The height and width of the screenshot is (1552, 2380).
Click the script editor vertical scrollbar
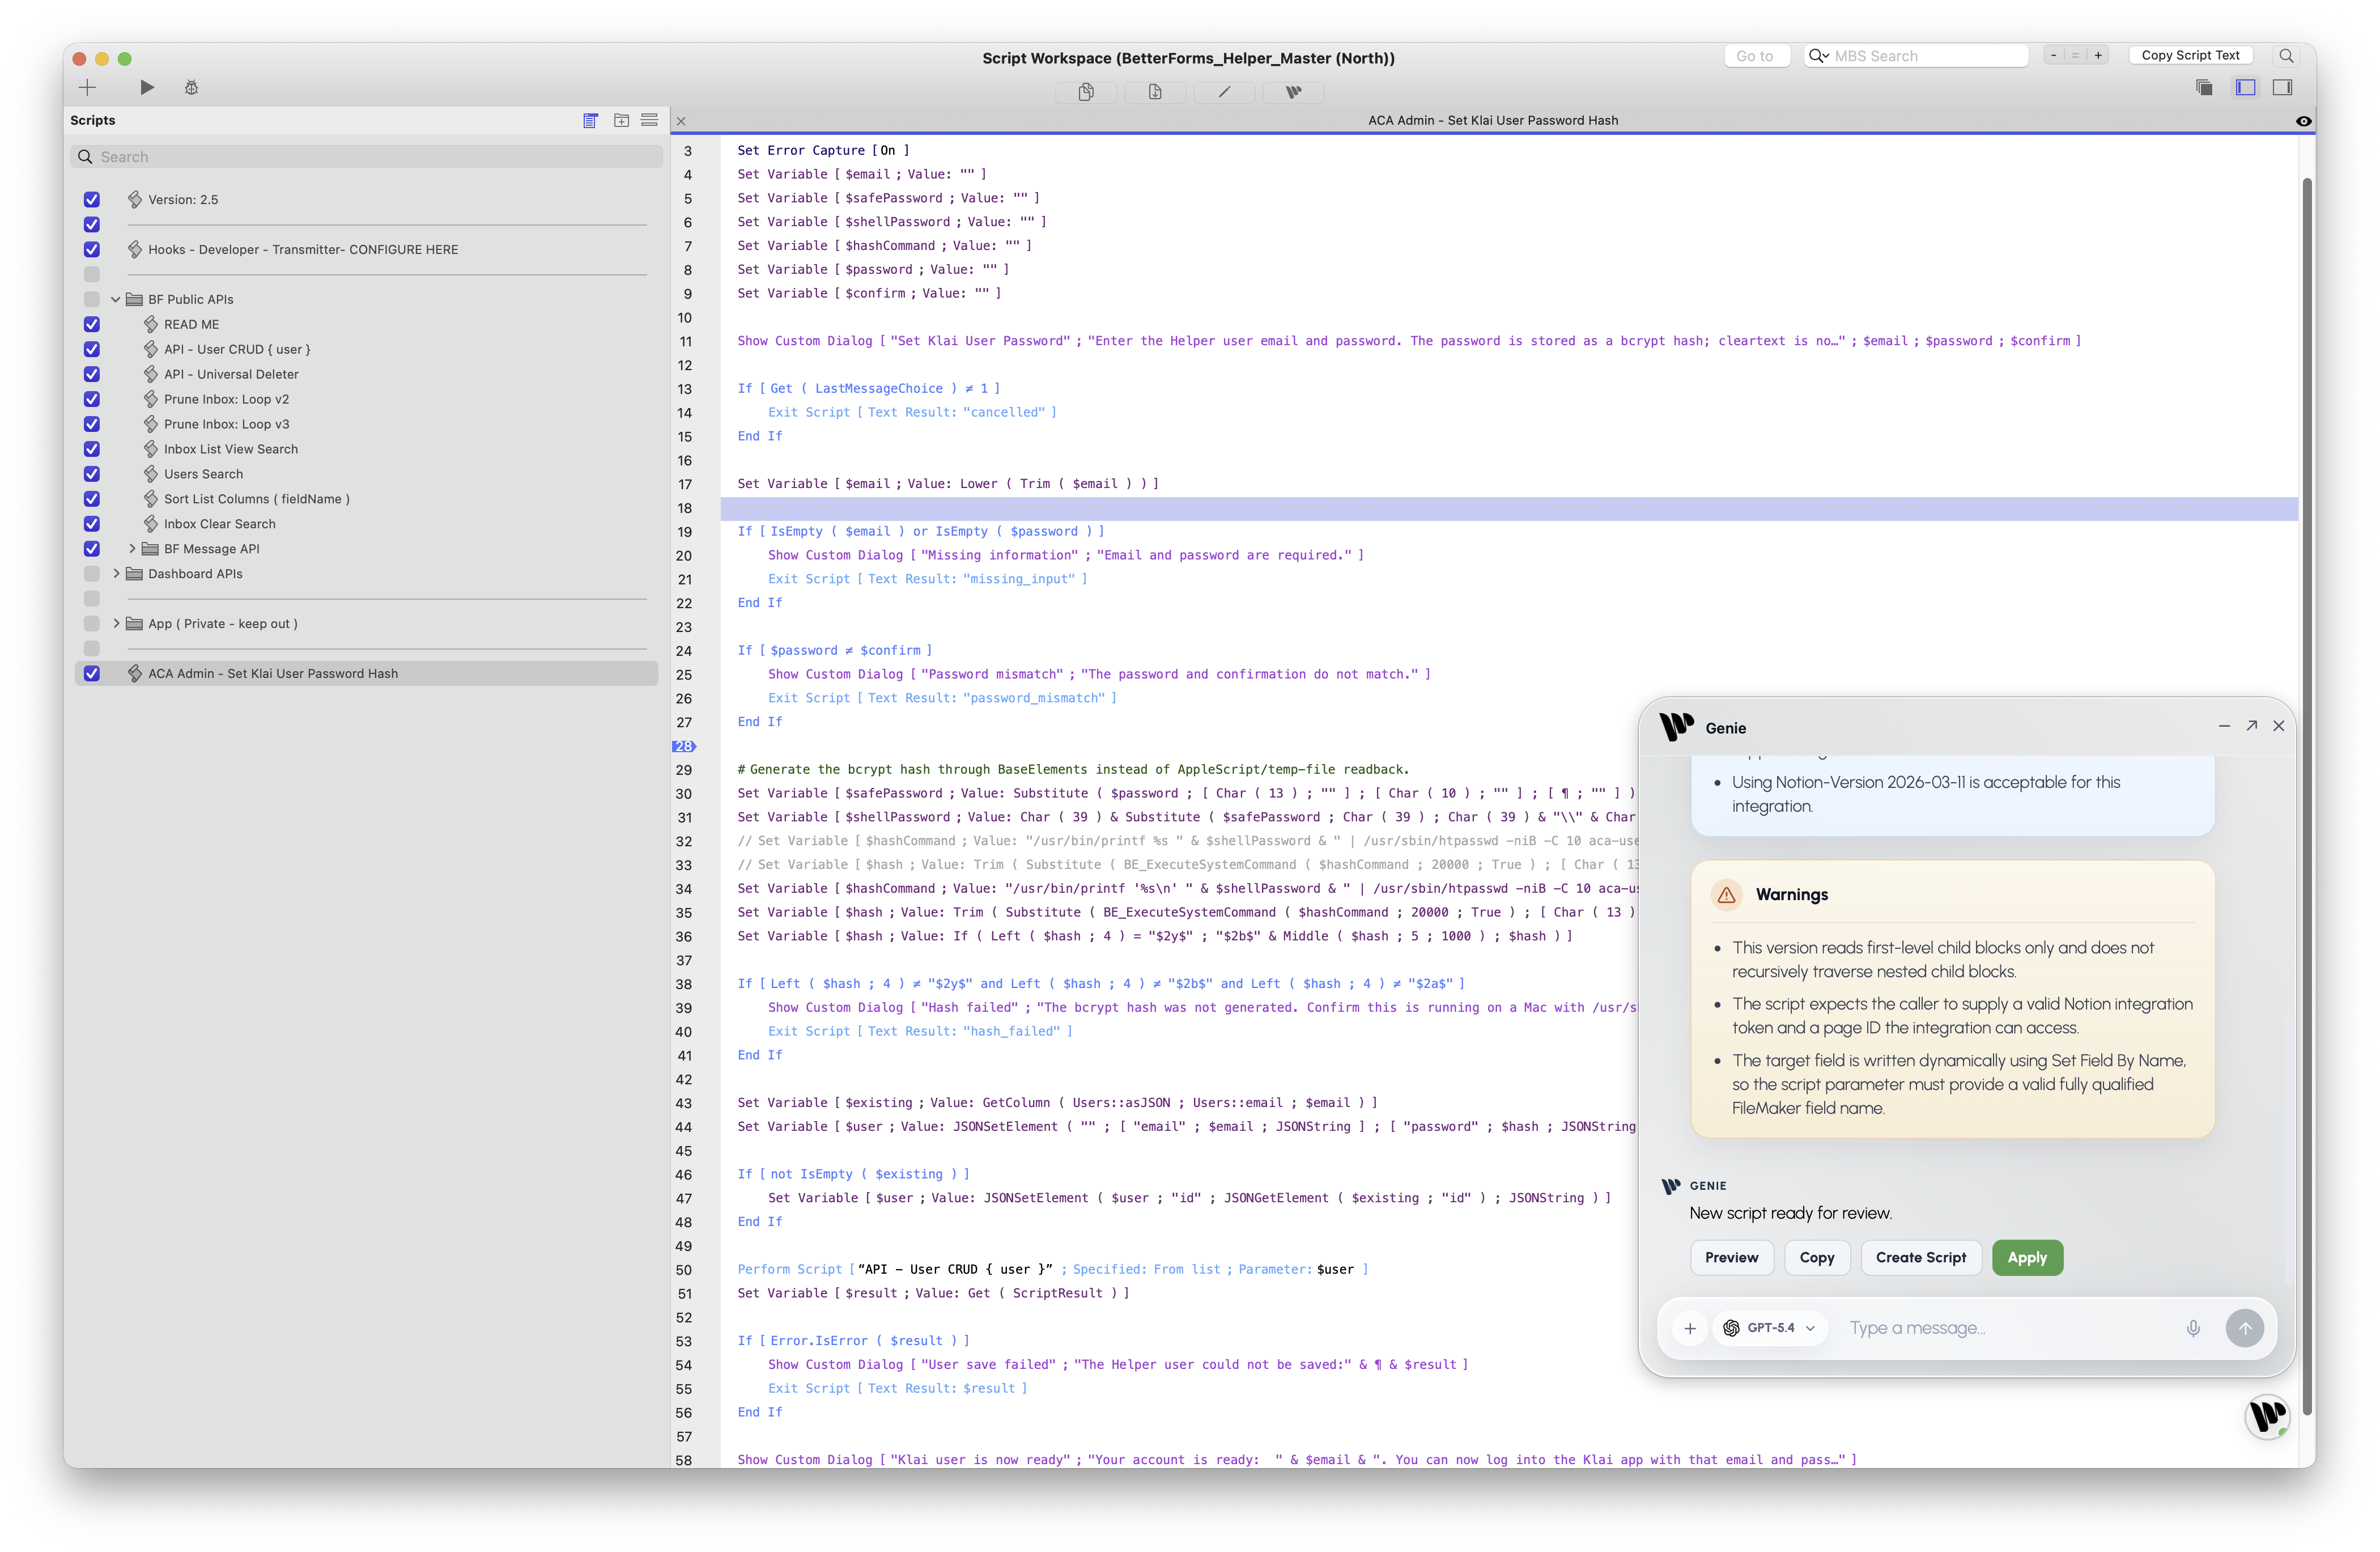pos(2307,795)
